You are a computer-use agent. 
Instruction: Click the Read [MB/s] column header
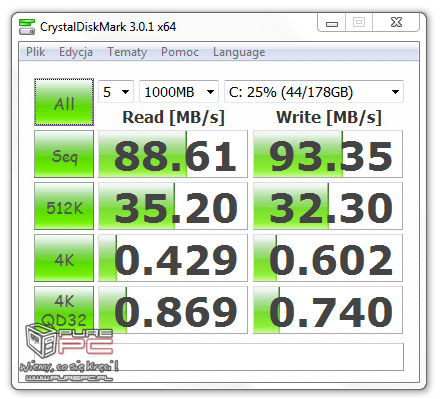[x=174, y=117]
